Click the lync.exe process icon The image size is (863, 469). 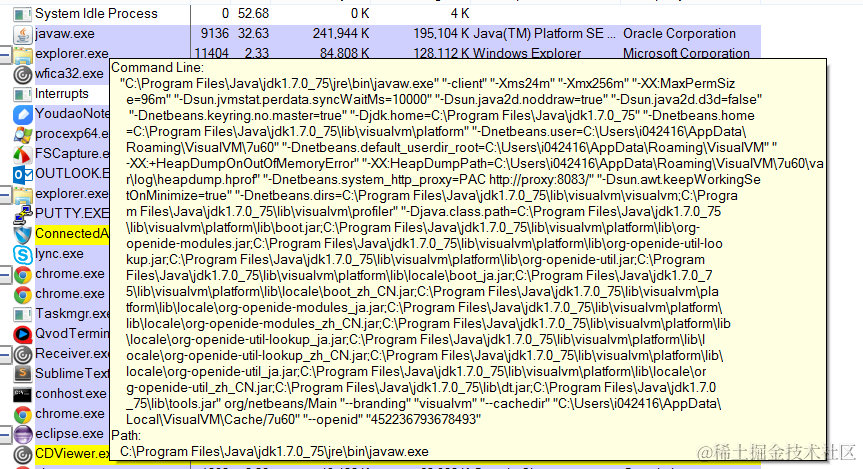coord(23,254)
